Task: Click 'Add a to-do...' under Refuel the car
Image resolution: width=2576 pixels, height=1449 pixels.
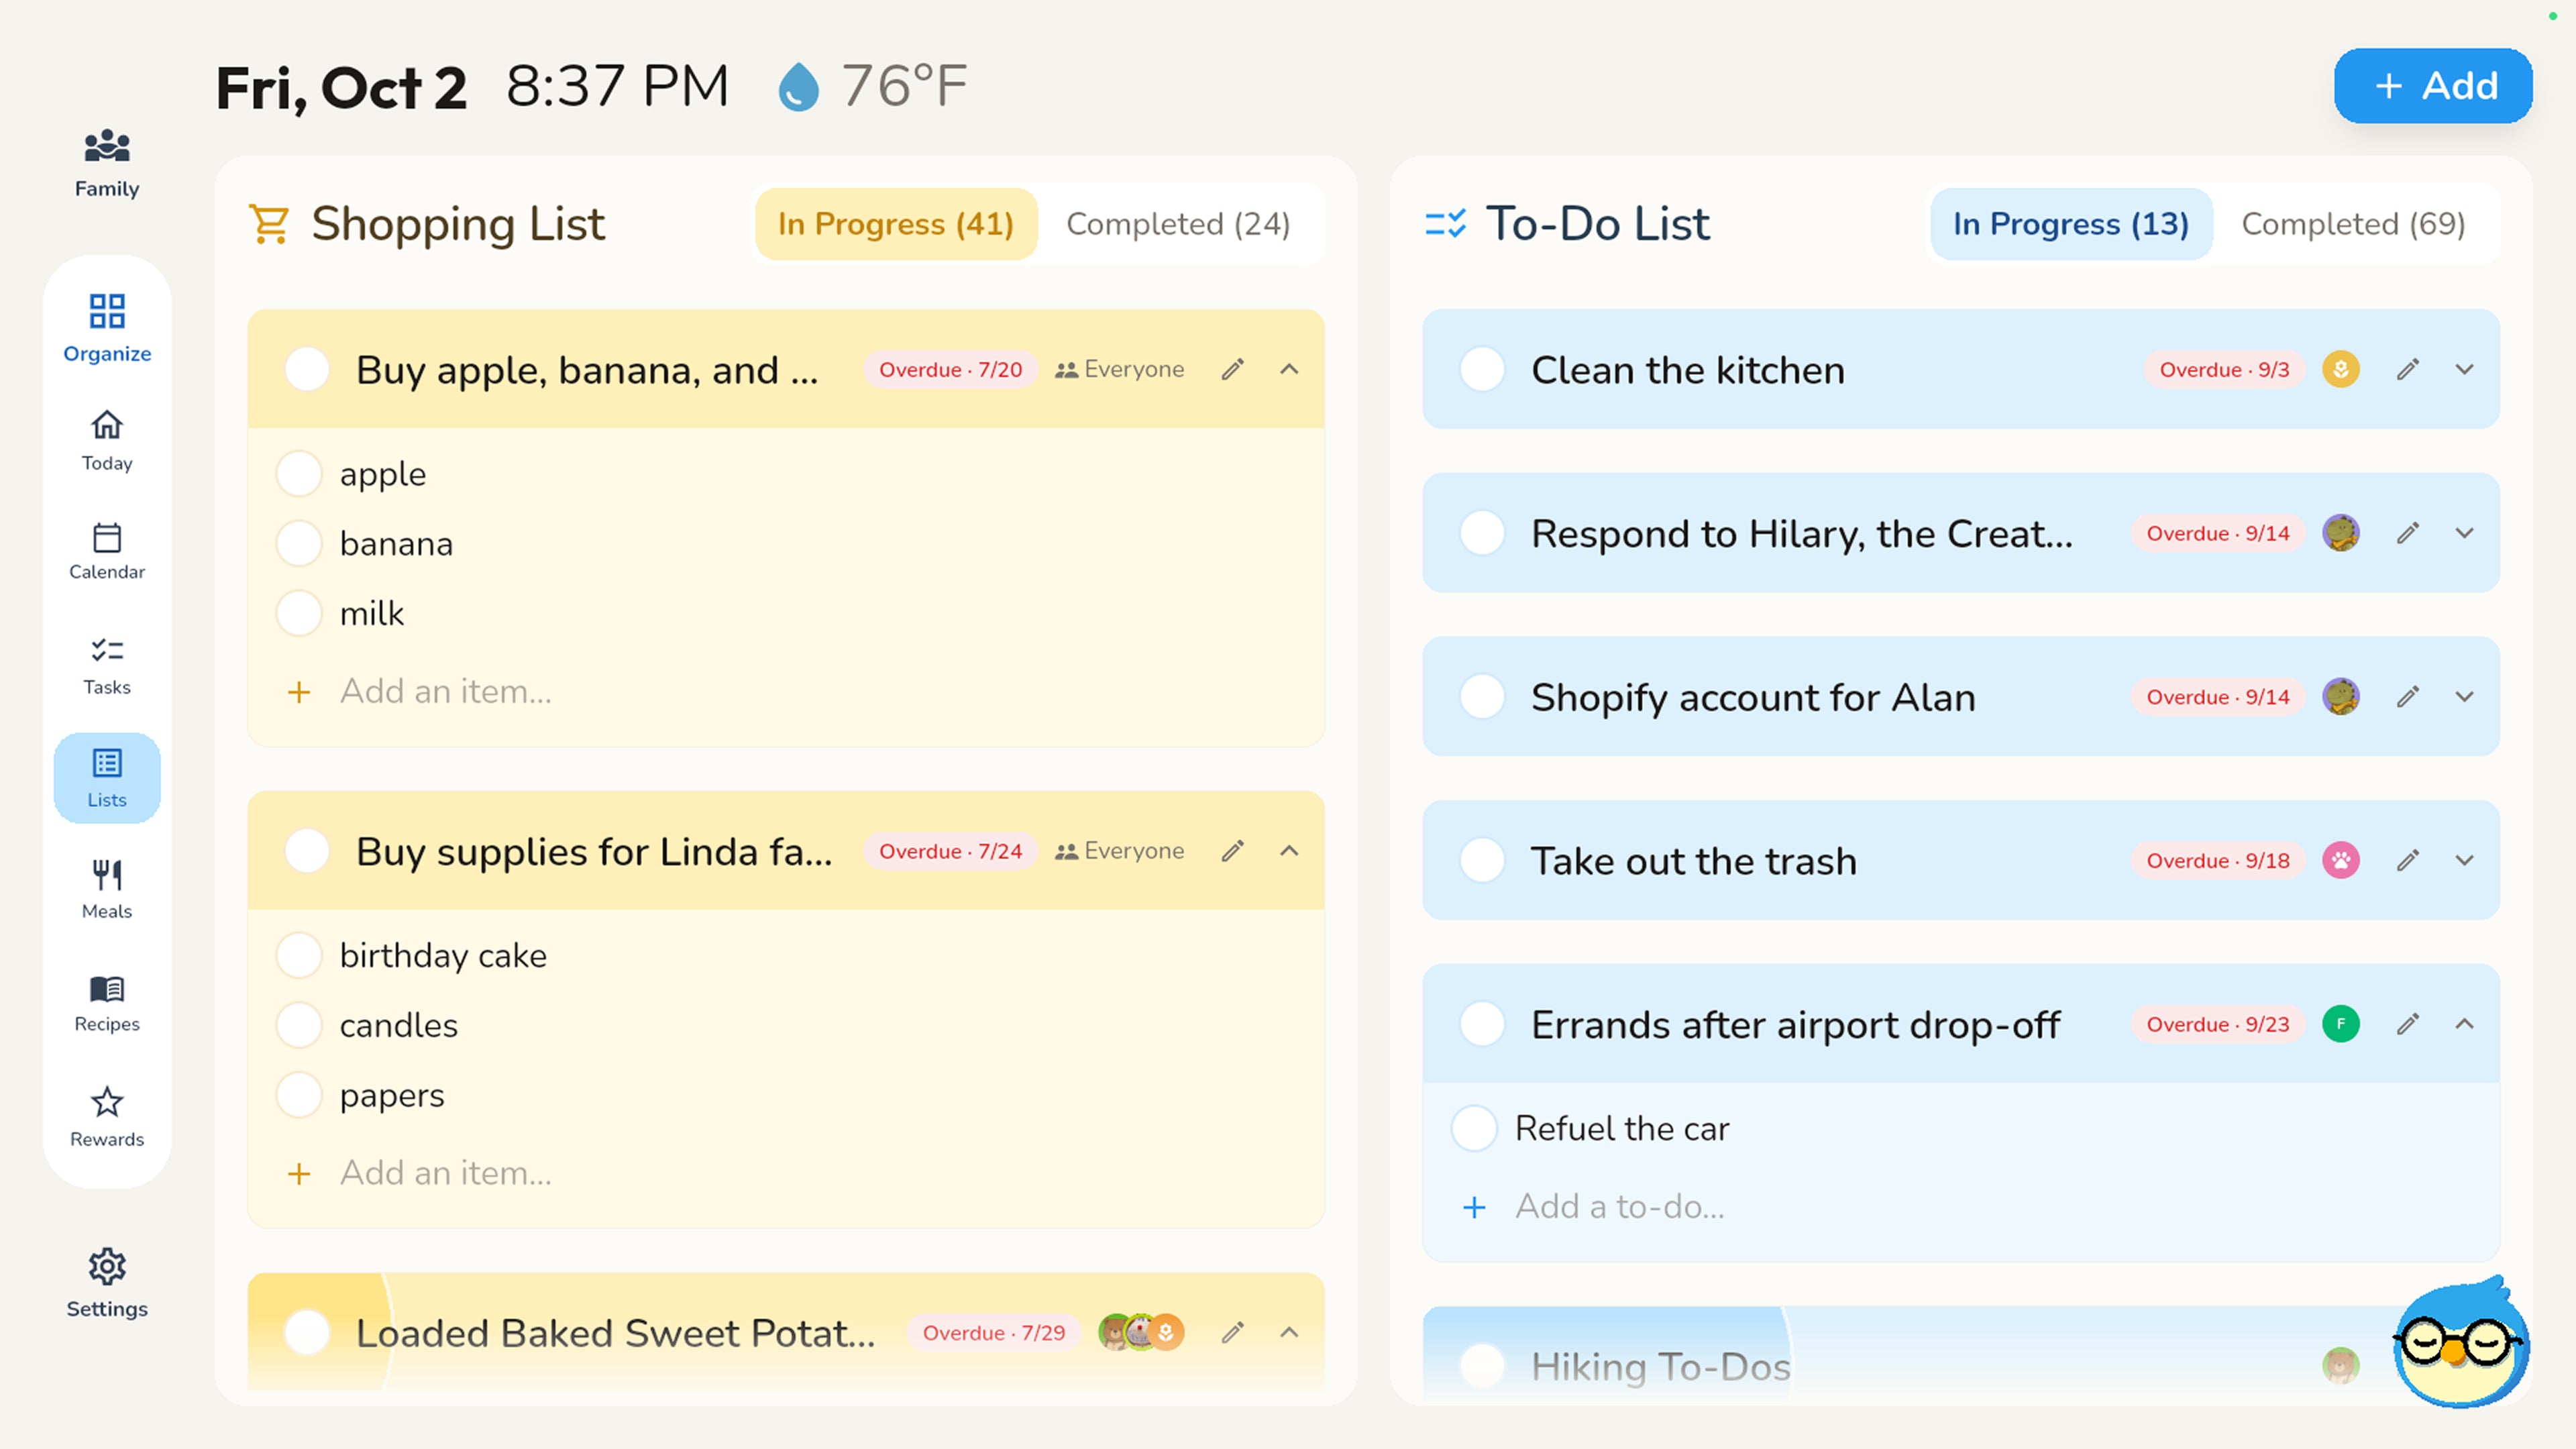Action: (x=1619, y=1207)
